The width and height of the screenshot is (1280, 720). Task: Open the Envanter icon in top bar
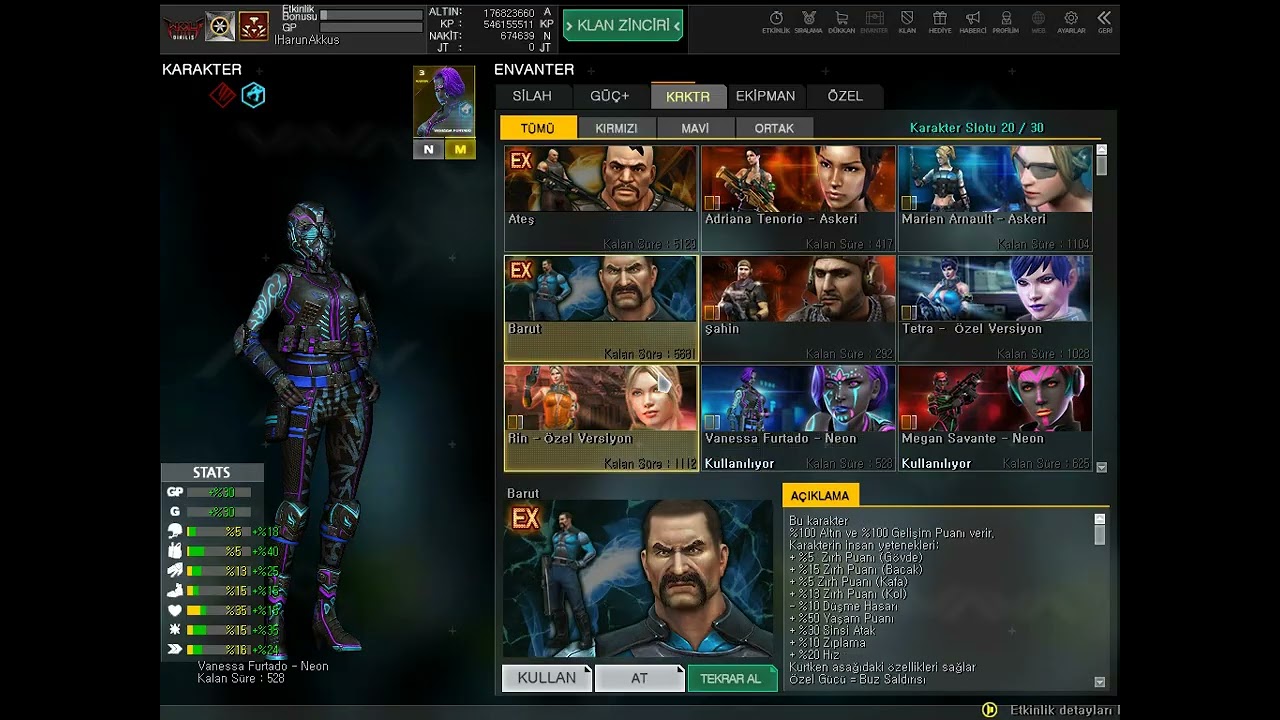point(875,18)
